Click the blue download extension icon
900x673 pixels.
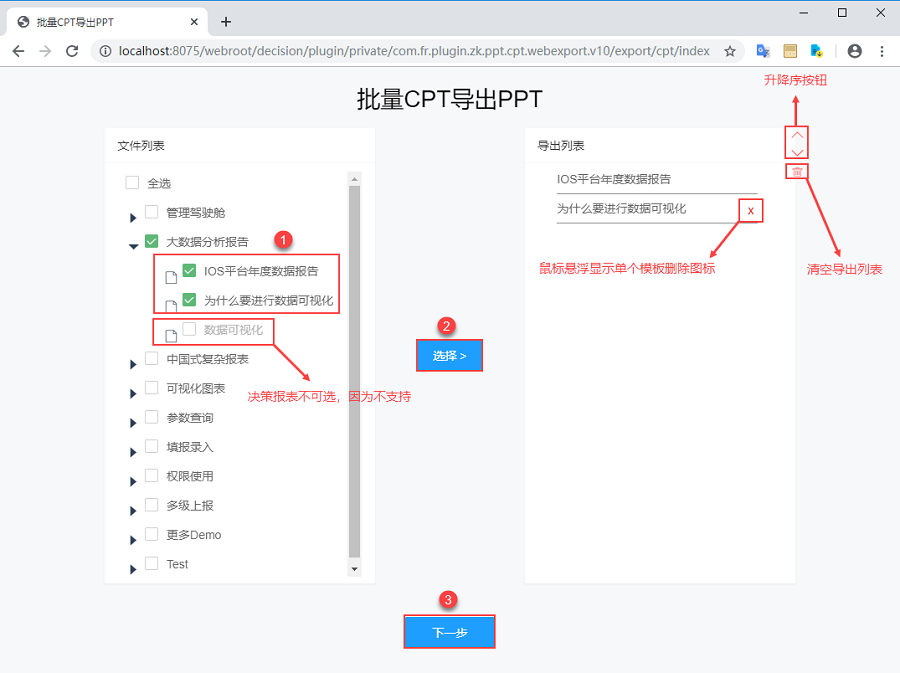(x=816, y=51)
